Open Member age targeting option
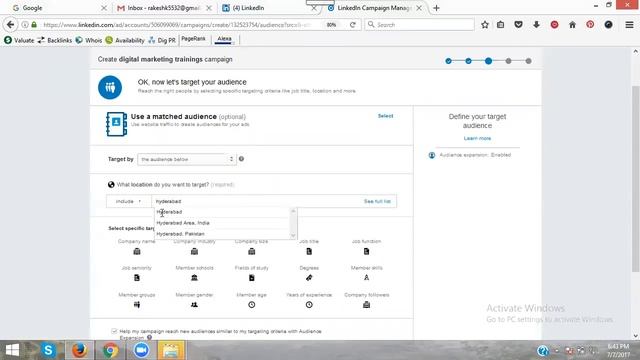The height and width of the screenshot is (360, 640). pos(251,300)
